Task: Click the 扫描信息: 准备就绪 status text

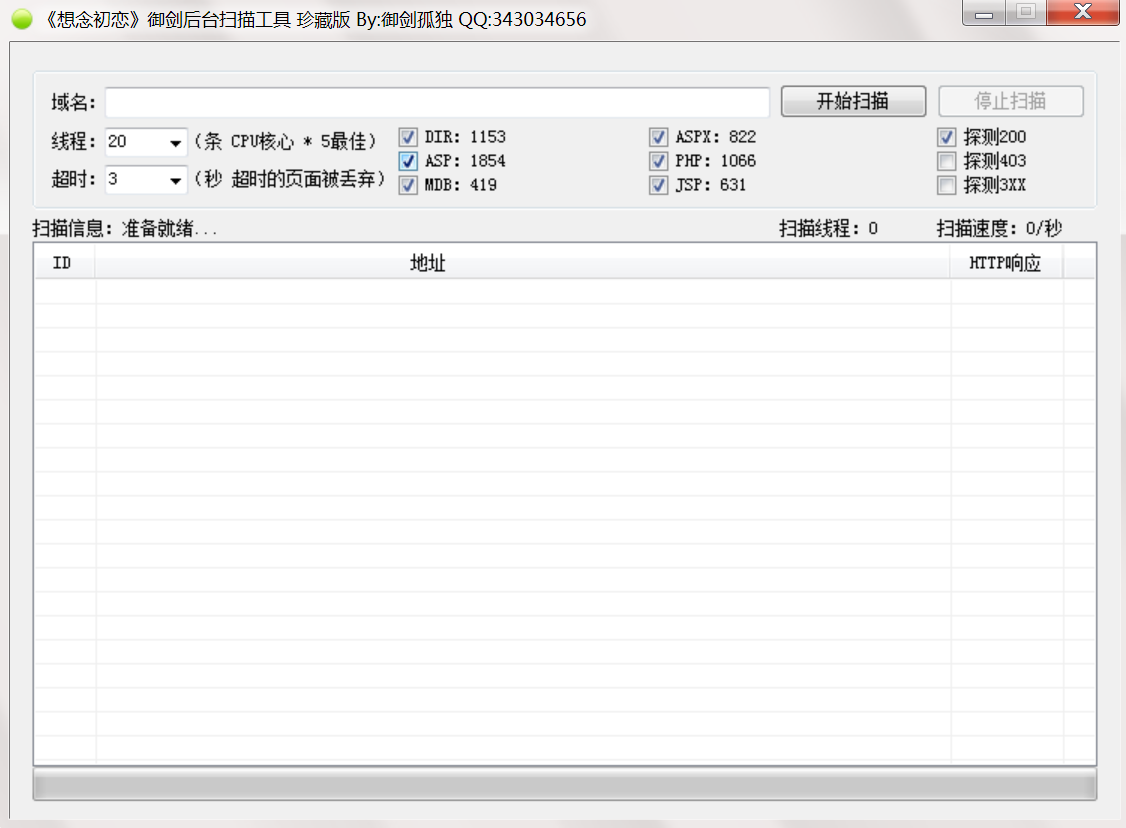Action: [125, 229]
